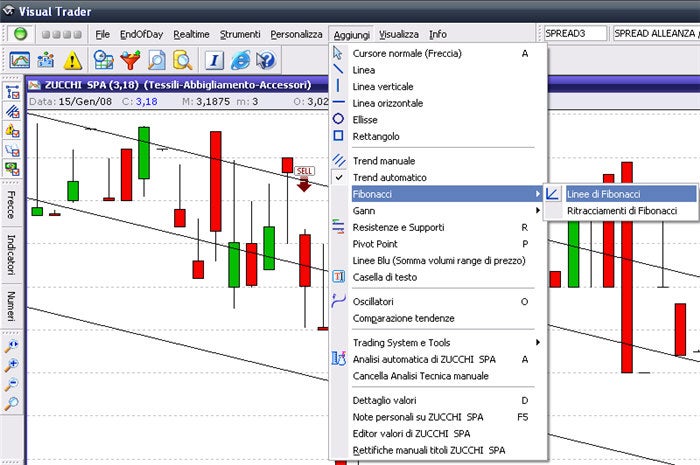Click the people and chart toolbar icon
Image resolution: width=700 pixels, height=465 pixels.
[46, 60]
